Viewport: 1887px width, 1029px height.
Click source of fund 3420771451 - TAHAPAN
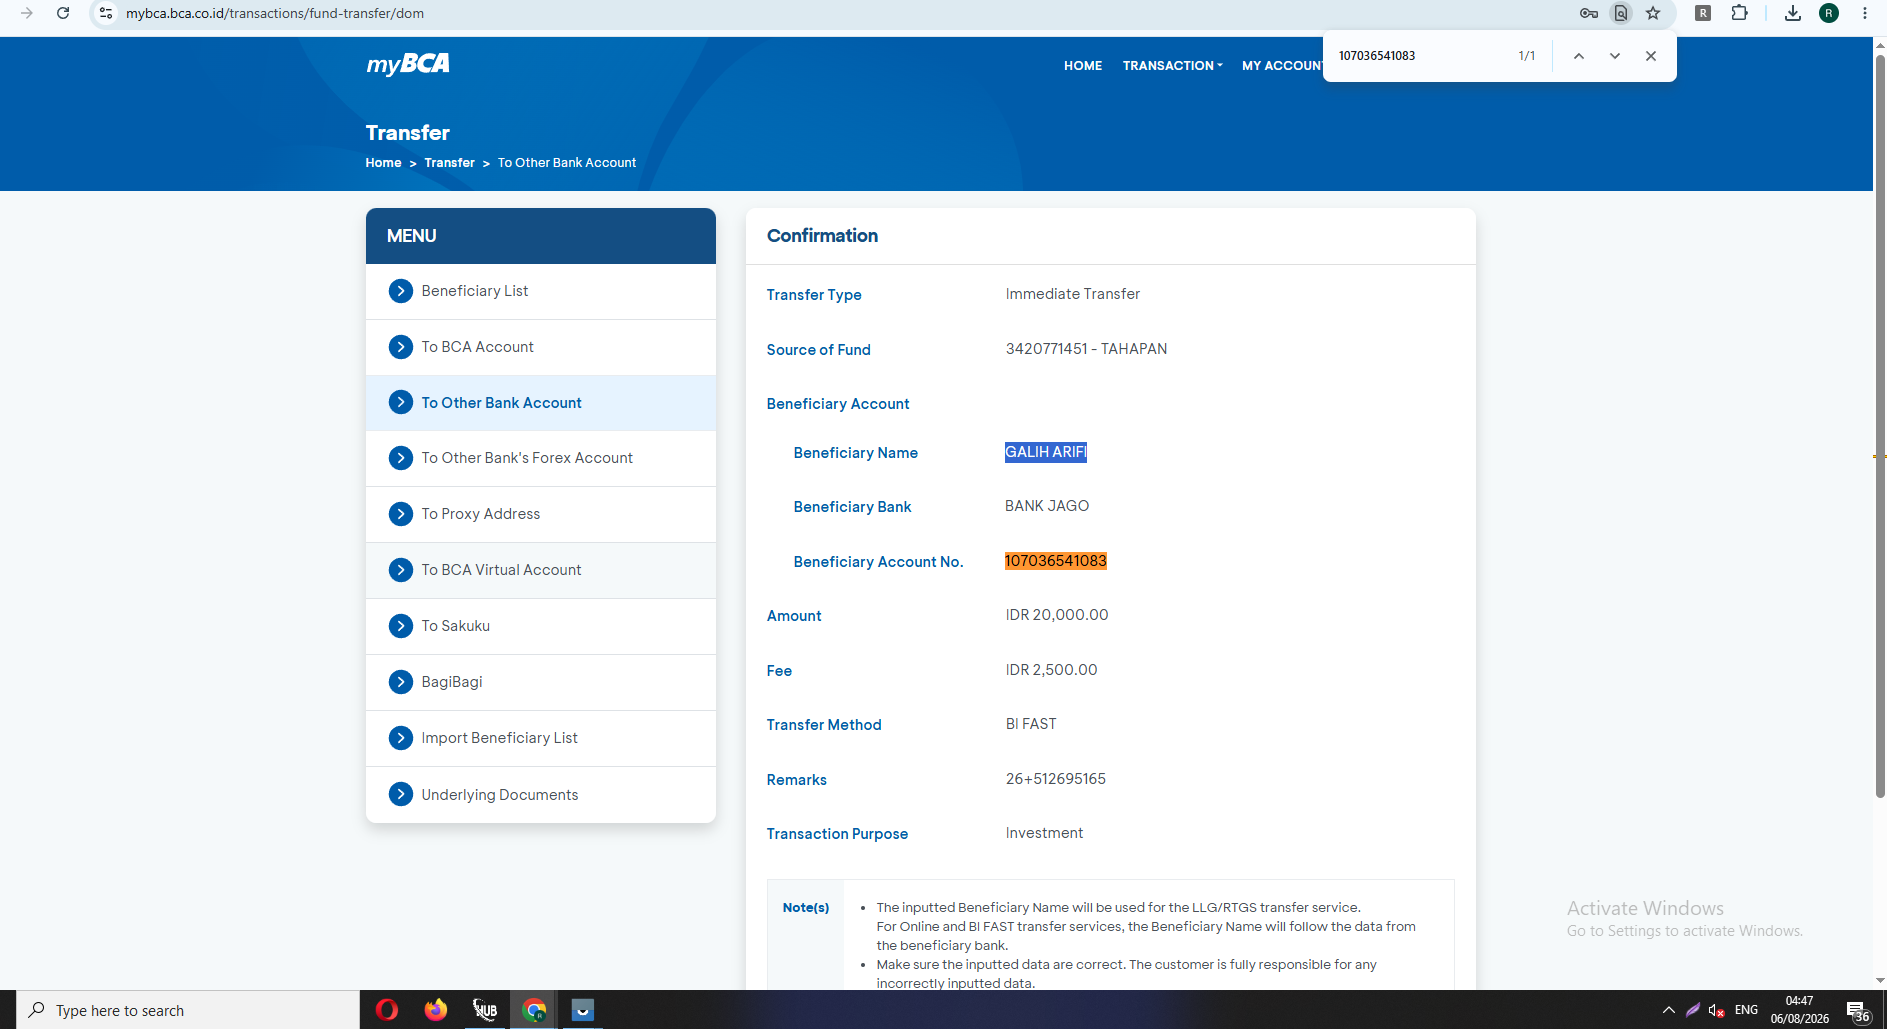[1086, 349]
